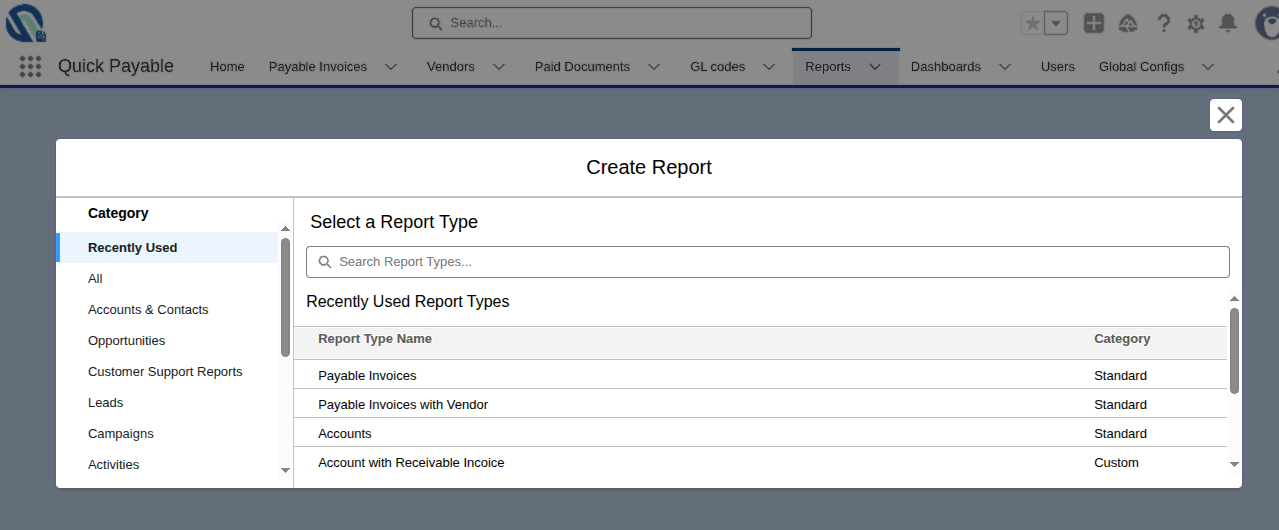
Task: Open the App Launcher grid icon
Action: [x=30, y=67]
